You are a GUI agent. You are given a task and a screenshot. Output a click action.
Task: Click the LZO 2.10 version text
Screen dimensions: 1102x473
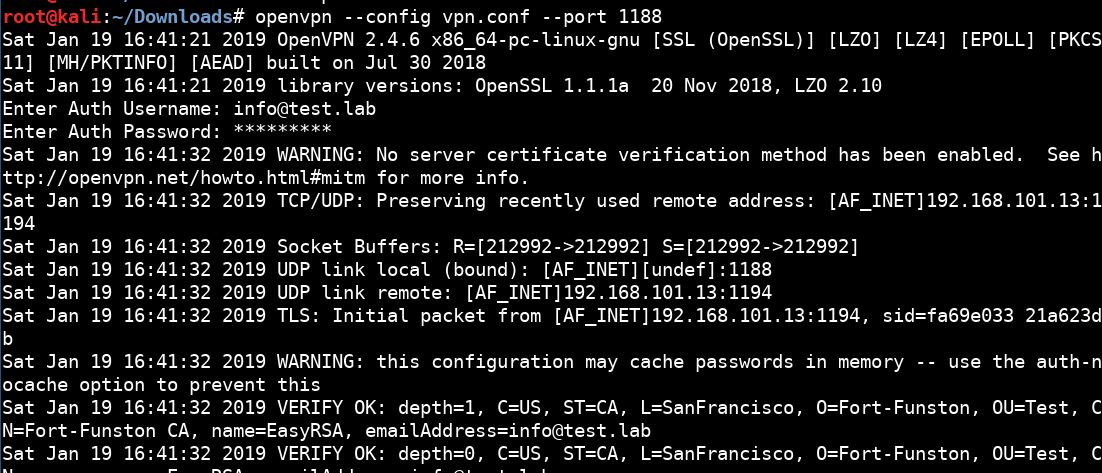(840, 86)
